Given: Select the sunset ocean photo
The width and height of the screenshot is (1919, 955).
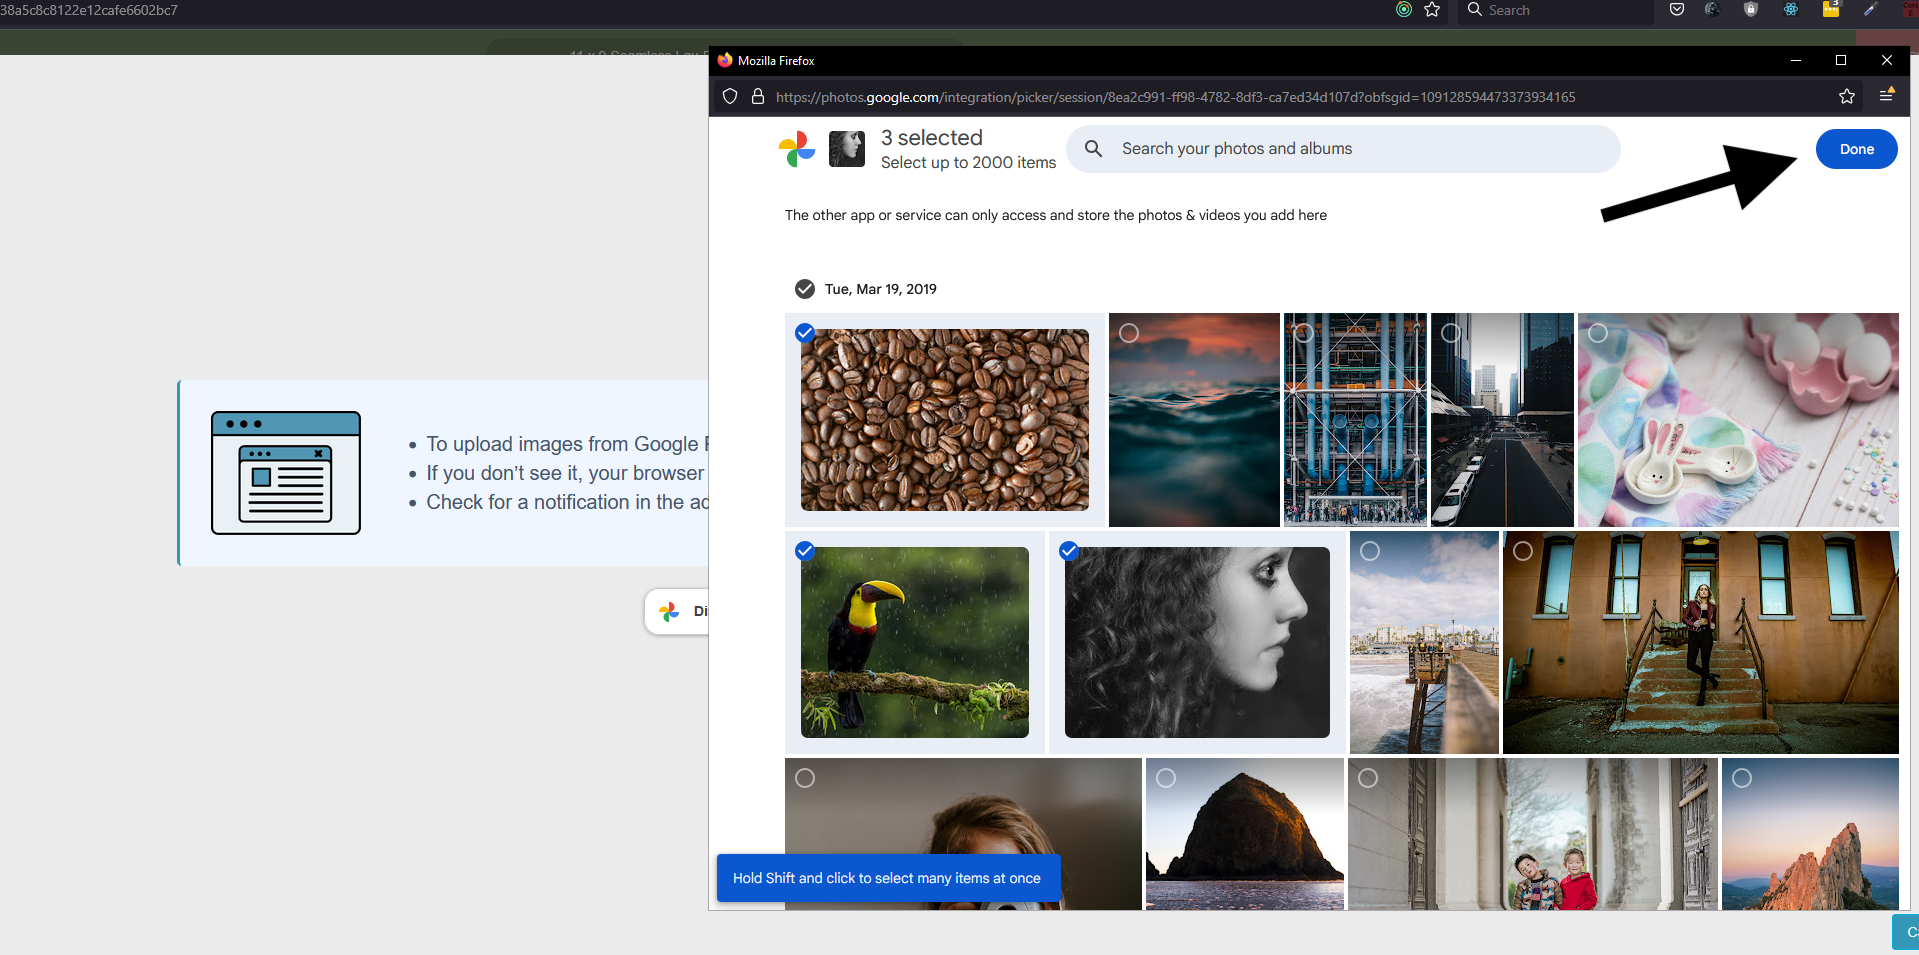Looking at the screenshot, I should pyautogui.click(x=1130, y=333).
